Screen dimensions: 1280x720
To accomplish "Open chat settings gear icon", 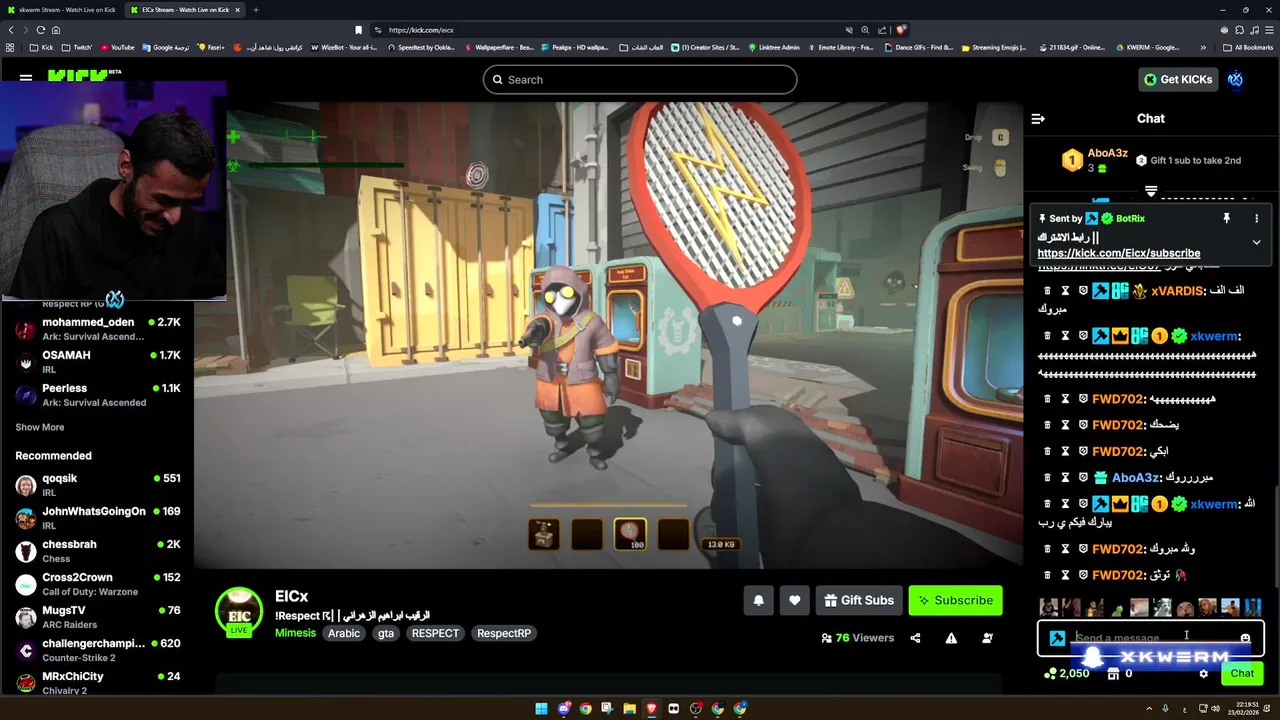I will (x=1203, y=673).
